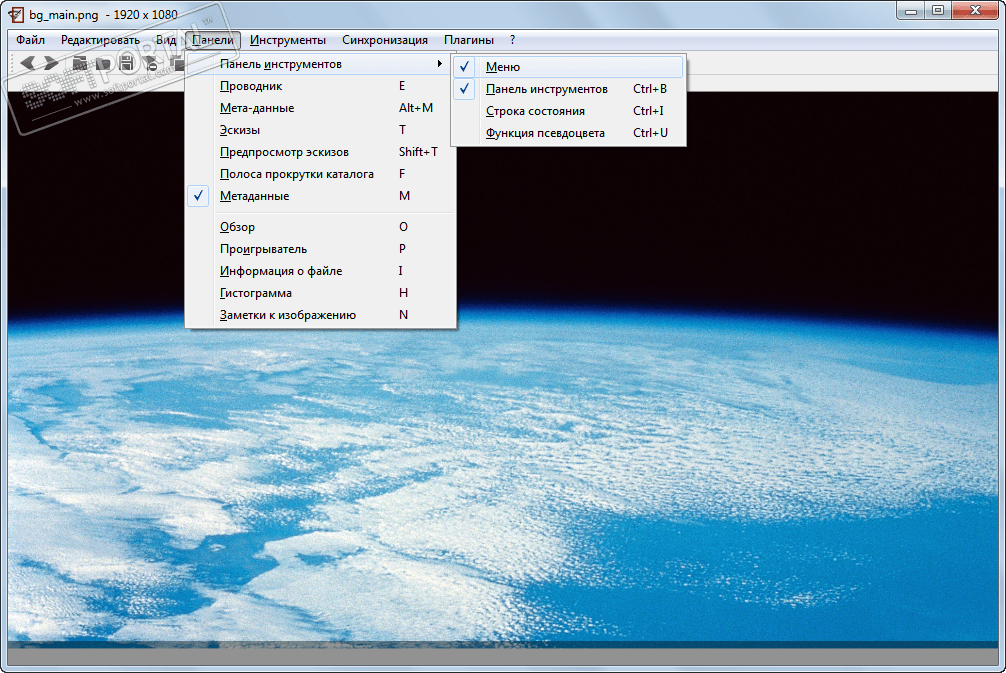Image resolution: width=1006 pixels, height=673 pixels.
Task: Uncheck the Метаданные panel
Action: 321,196
